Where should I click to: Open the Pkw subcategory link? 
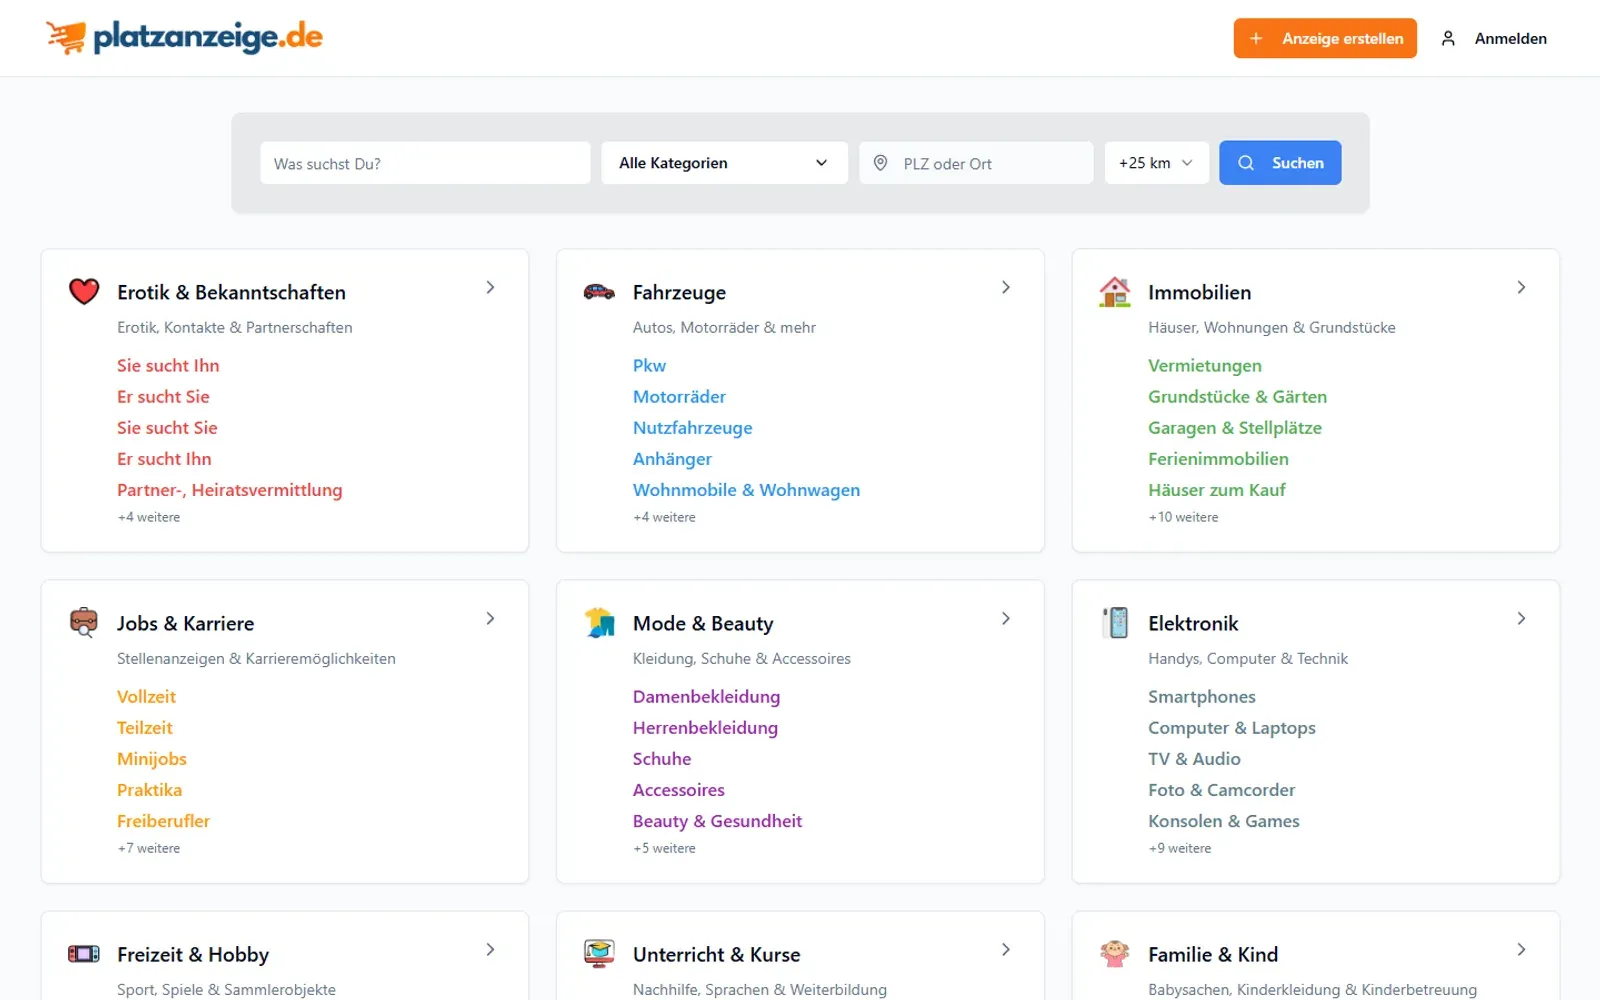[x=649, y=365]
